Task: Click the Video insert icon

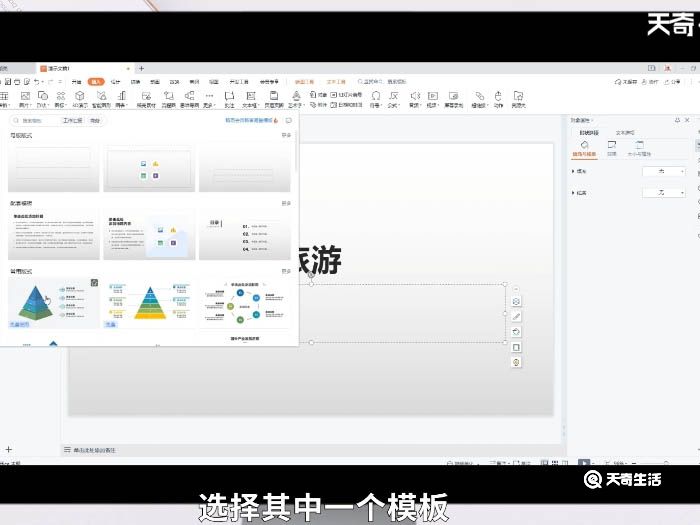Action: 433,96
